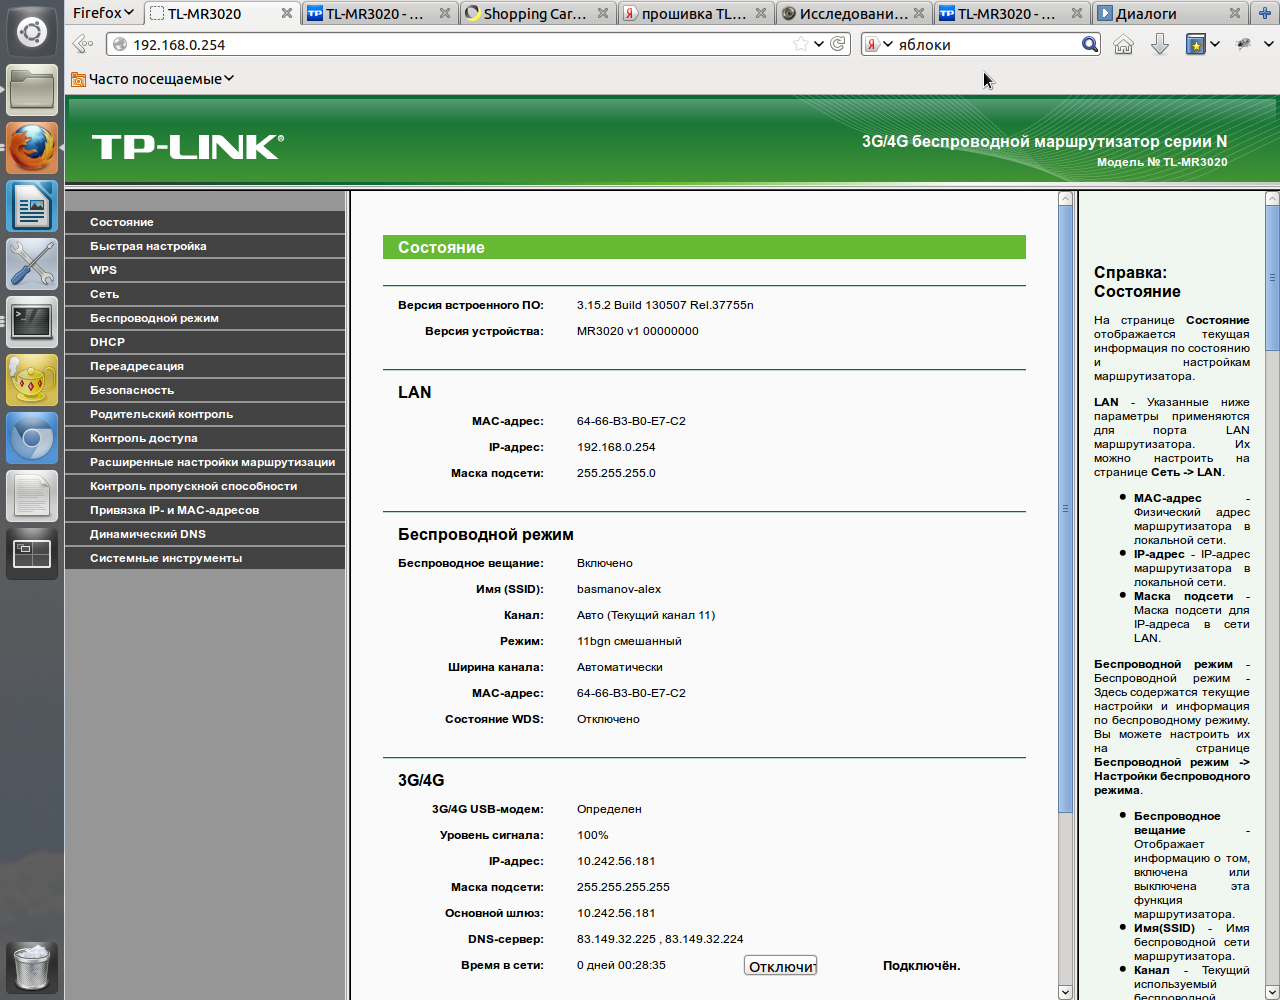Image resolution: width=1280 pixels, height=1000 pixels.
Task: Open the Trash in the dock
Action: click(32, 967)
